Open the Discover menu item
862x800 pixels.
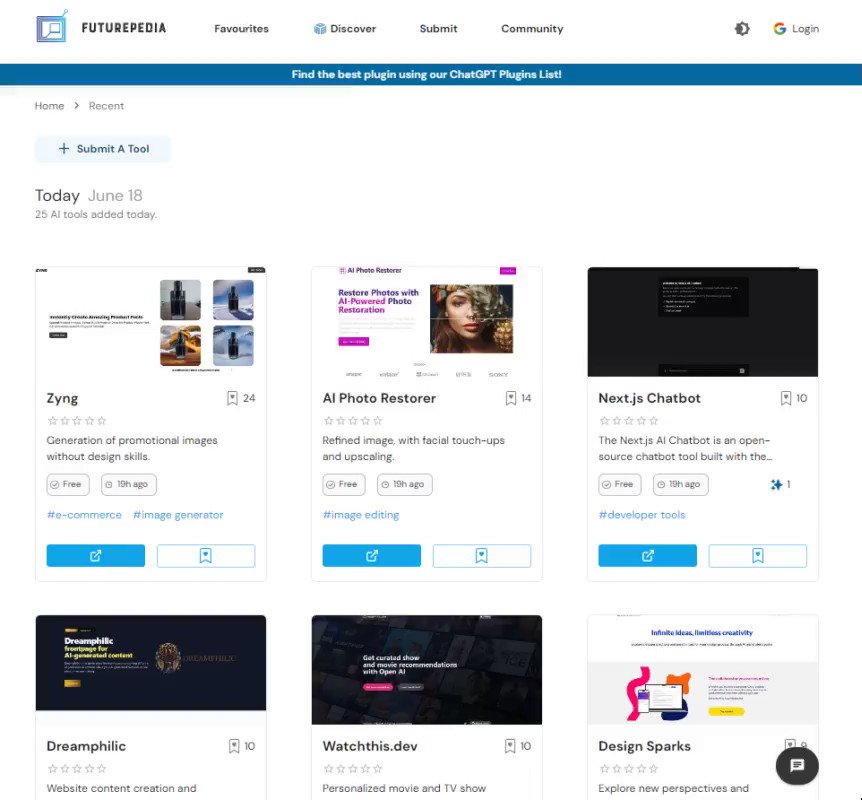[345, 29]
